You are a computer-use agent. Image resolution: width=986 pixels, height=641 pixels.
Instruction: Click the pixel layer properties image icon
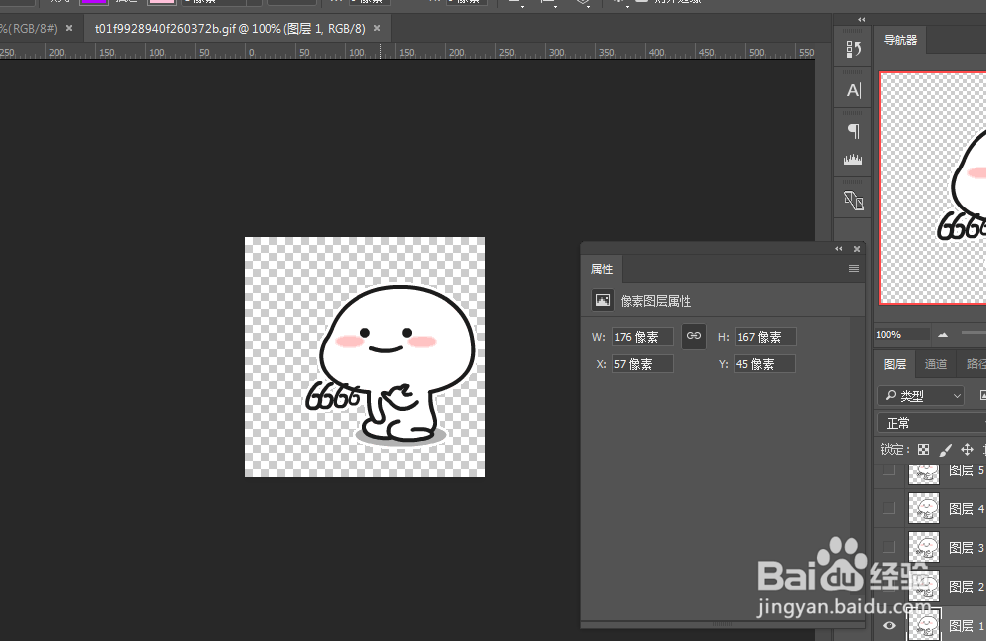(x=602, y=300)
